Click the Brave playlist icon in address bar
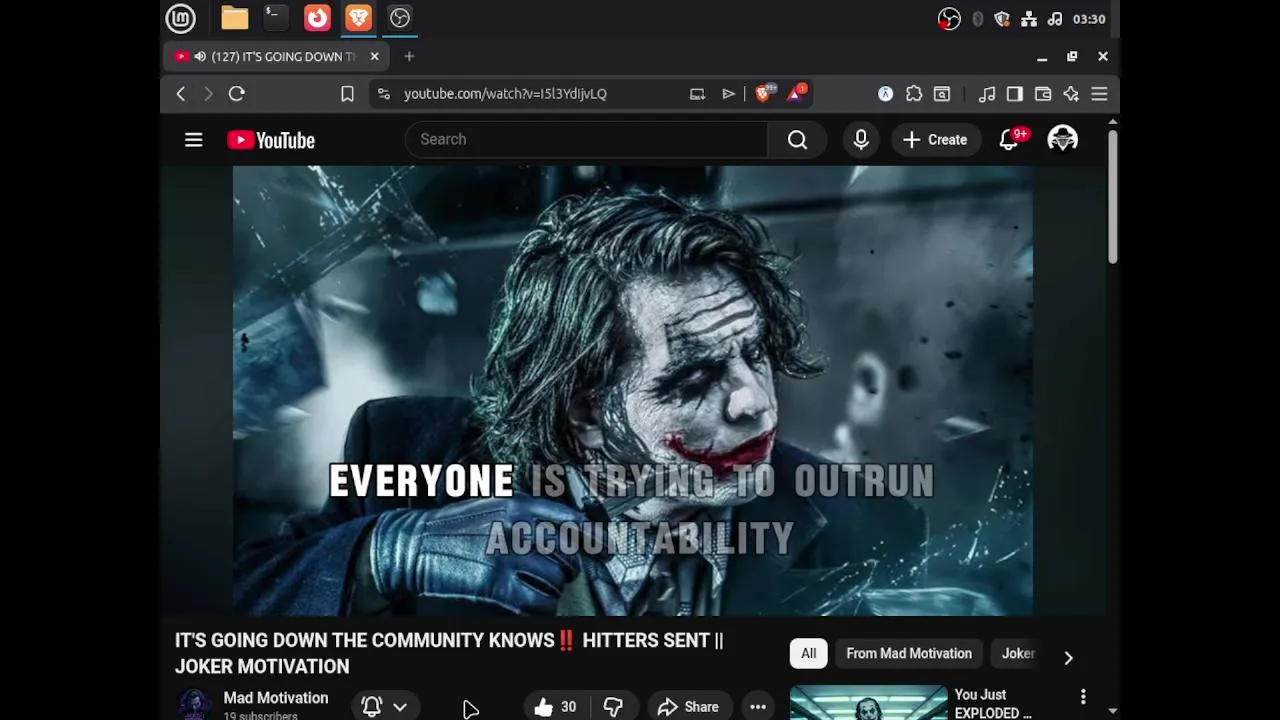 tap(729, 94)
